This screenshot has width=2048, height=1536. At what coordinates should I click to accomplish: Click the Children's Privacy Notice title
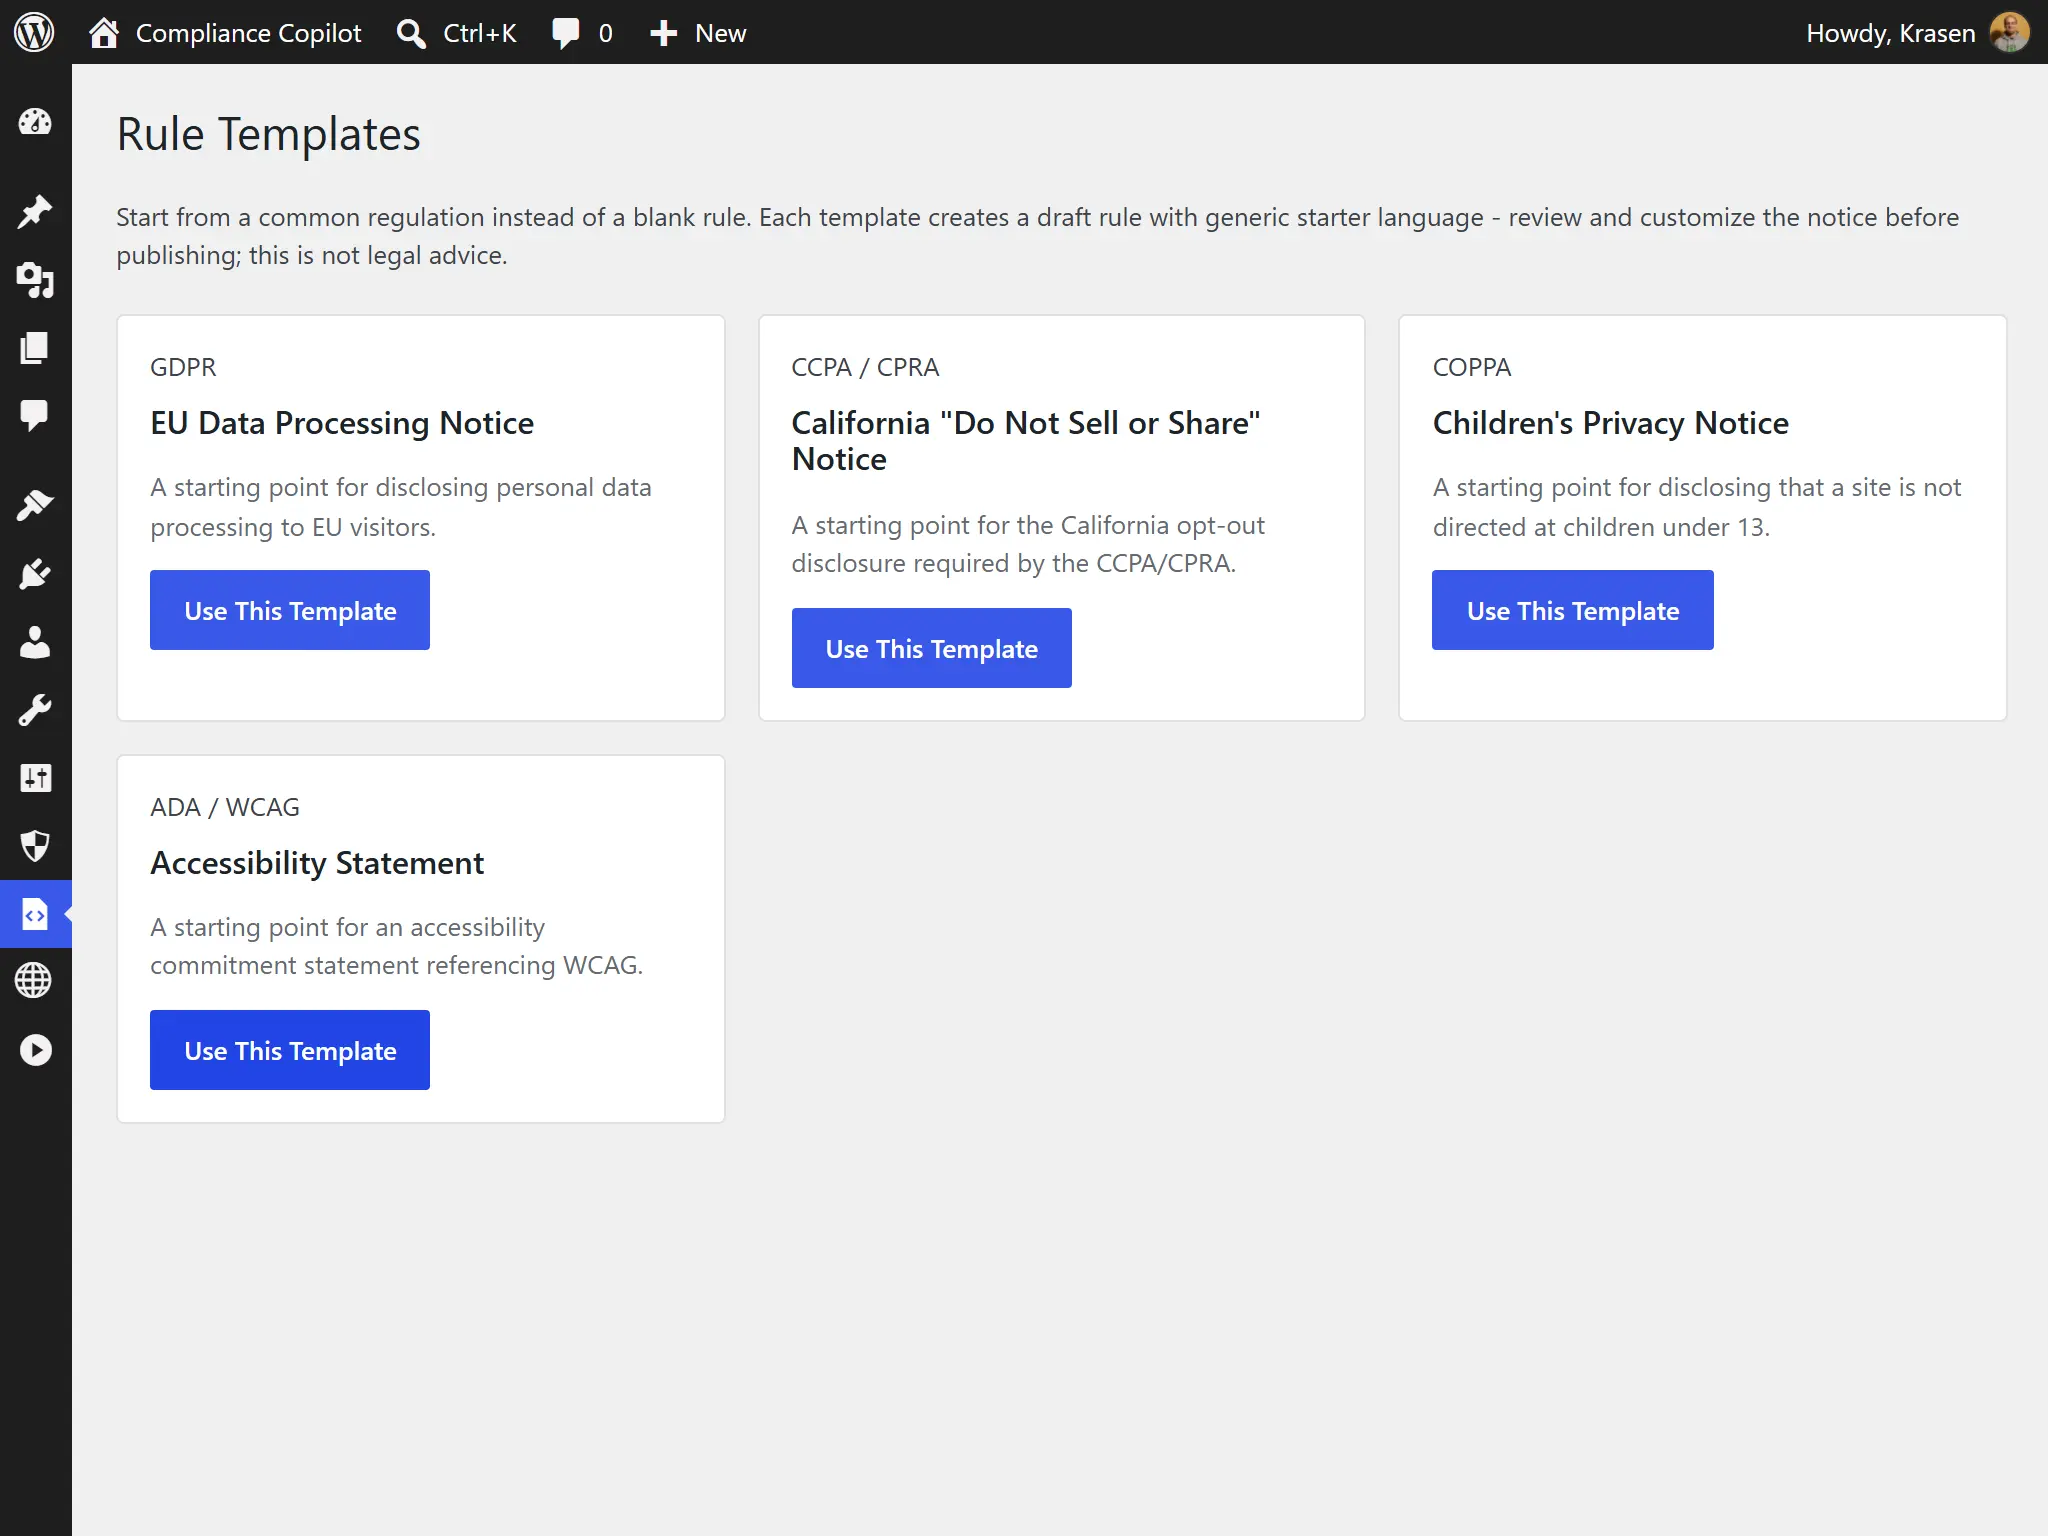1610,423
